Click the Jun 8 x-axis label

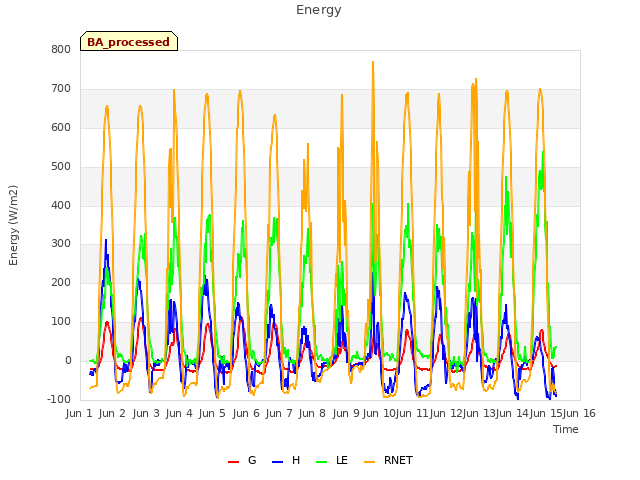(x=312, y=413)
